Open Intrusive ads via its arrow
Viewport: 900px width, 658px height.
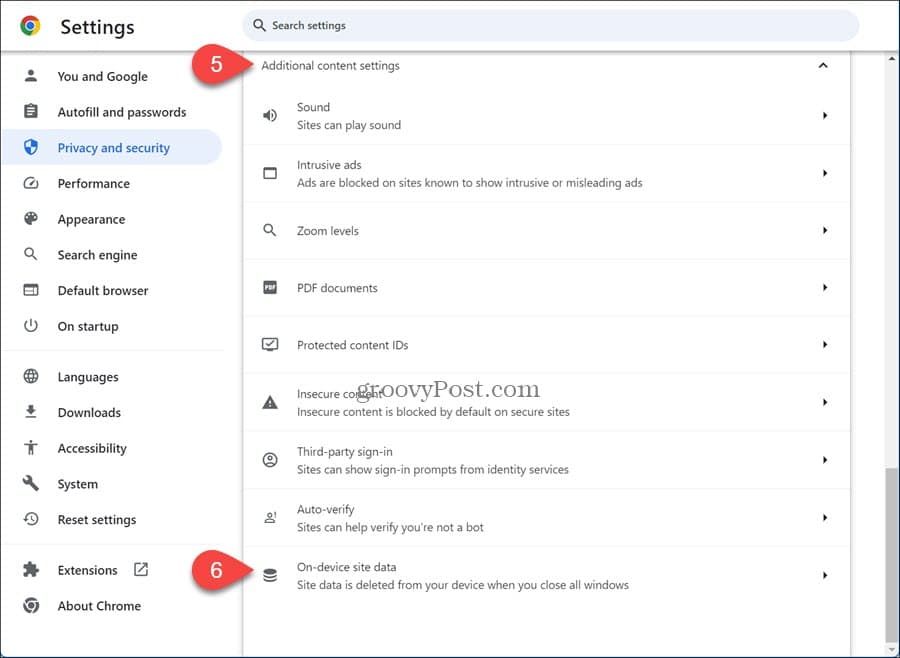tap(825, 173)
